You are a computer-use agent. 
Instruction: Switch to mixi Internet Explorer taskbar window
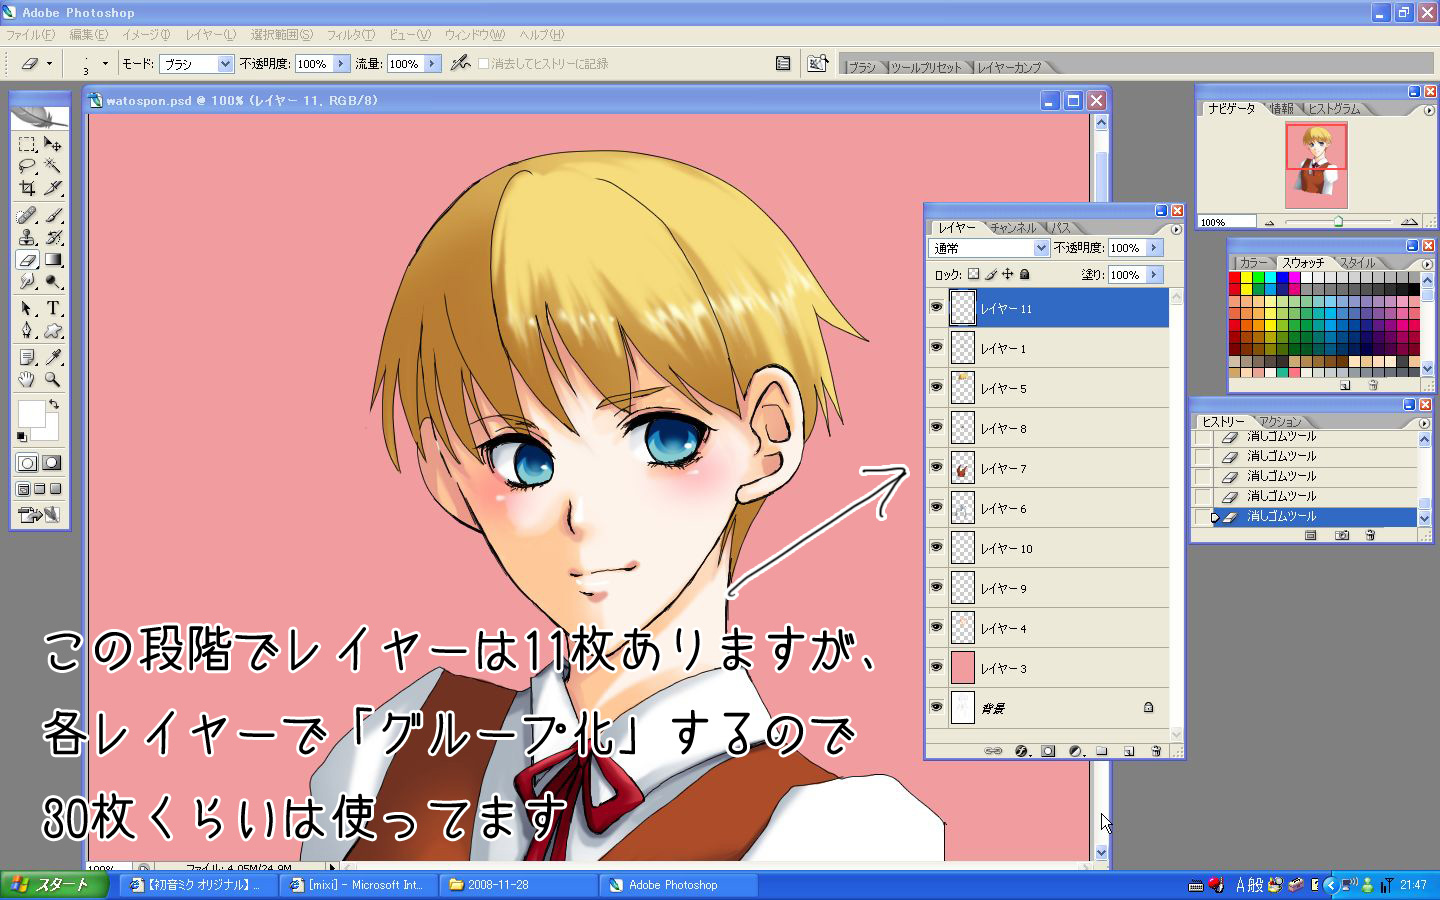click(357, 885)
